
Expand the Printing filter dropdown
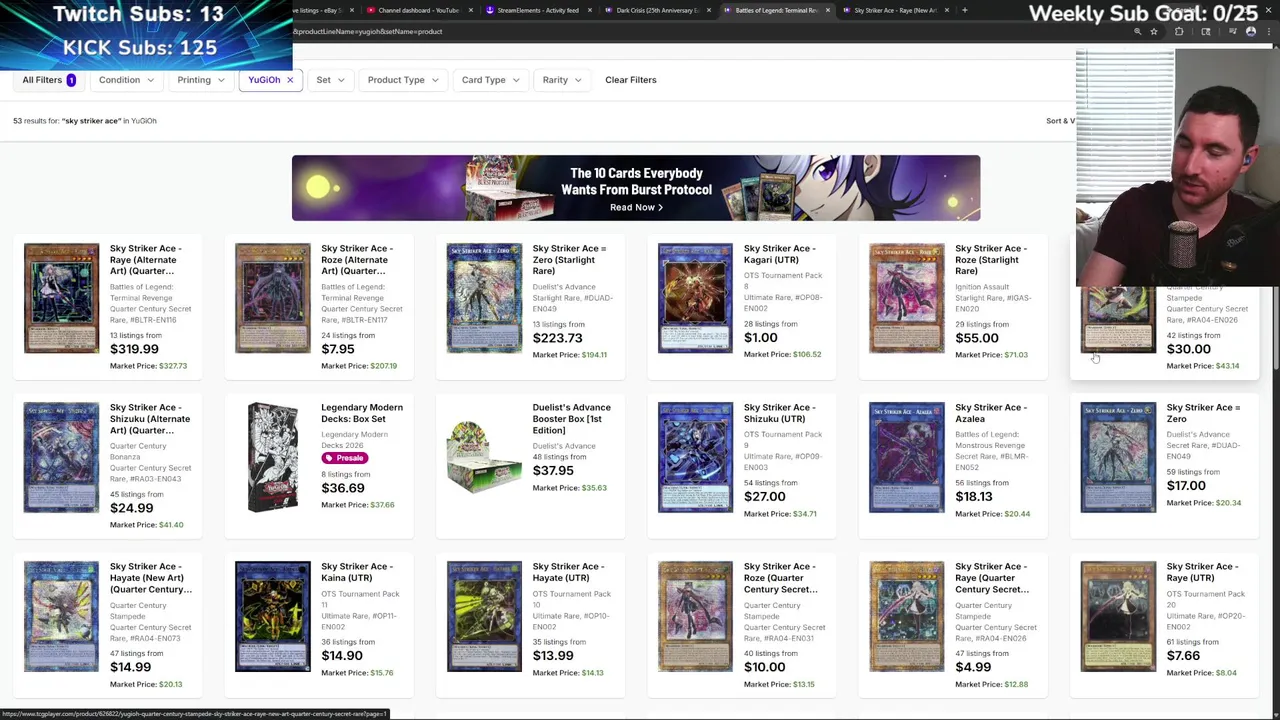(201, 80)
